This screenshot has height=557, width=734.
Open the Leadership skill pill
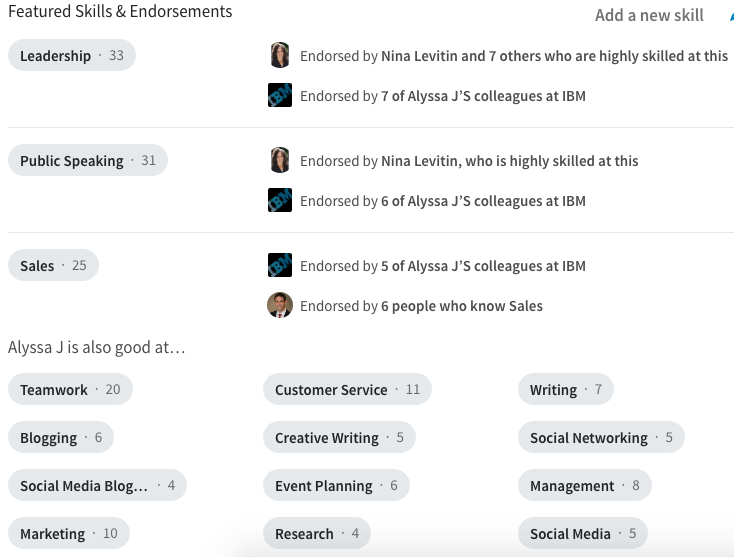[71, 56]
